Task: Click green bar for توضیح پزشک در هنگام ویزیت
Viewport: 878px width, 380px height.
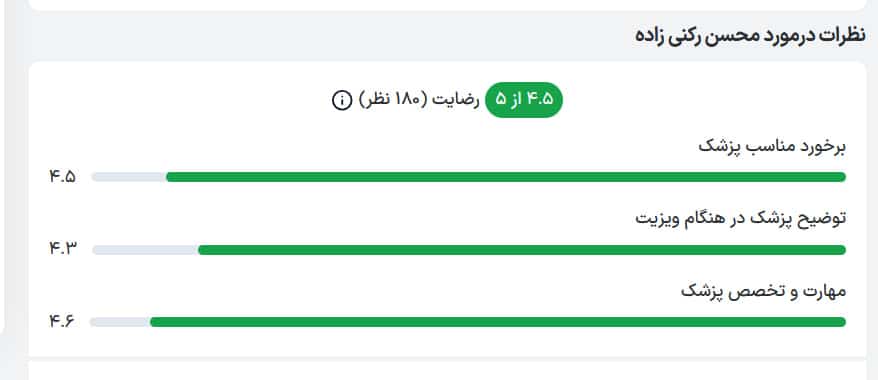Action: click(522, 250)
